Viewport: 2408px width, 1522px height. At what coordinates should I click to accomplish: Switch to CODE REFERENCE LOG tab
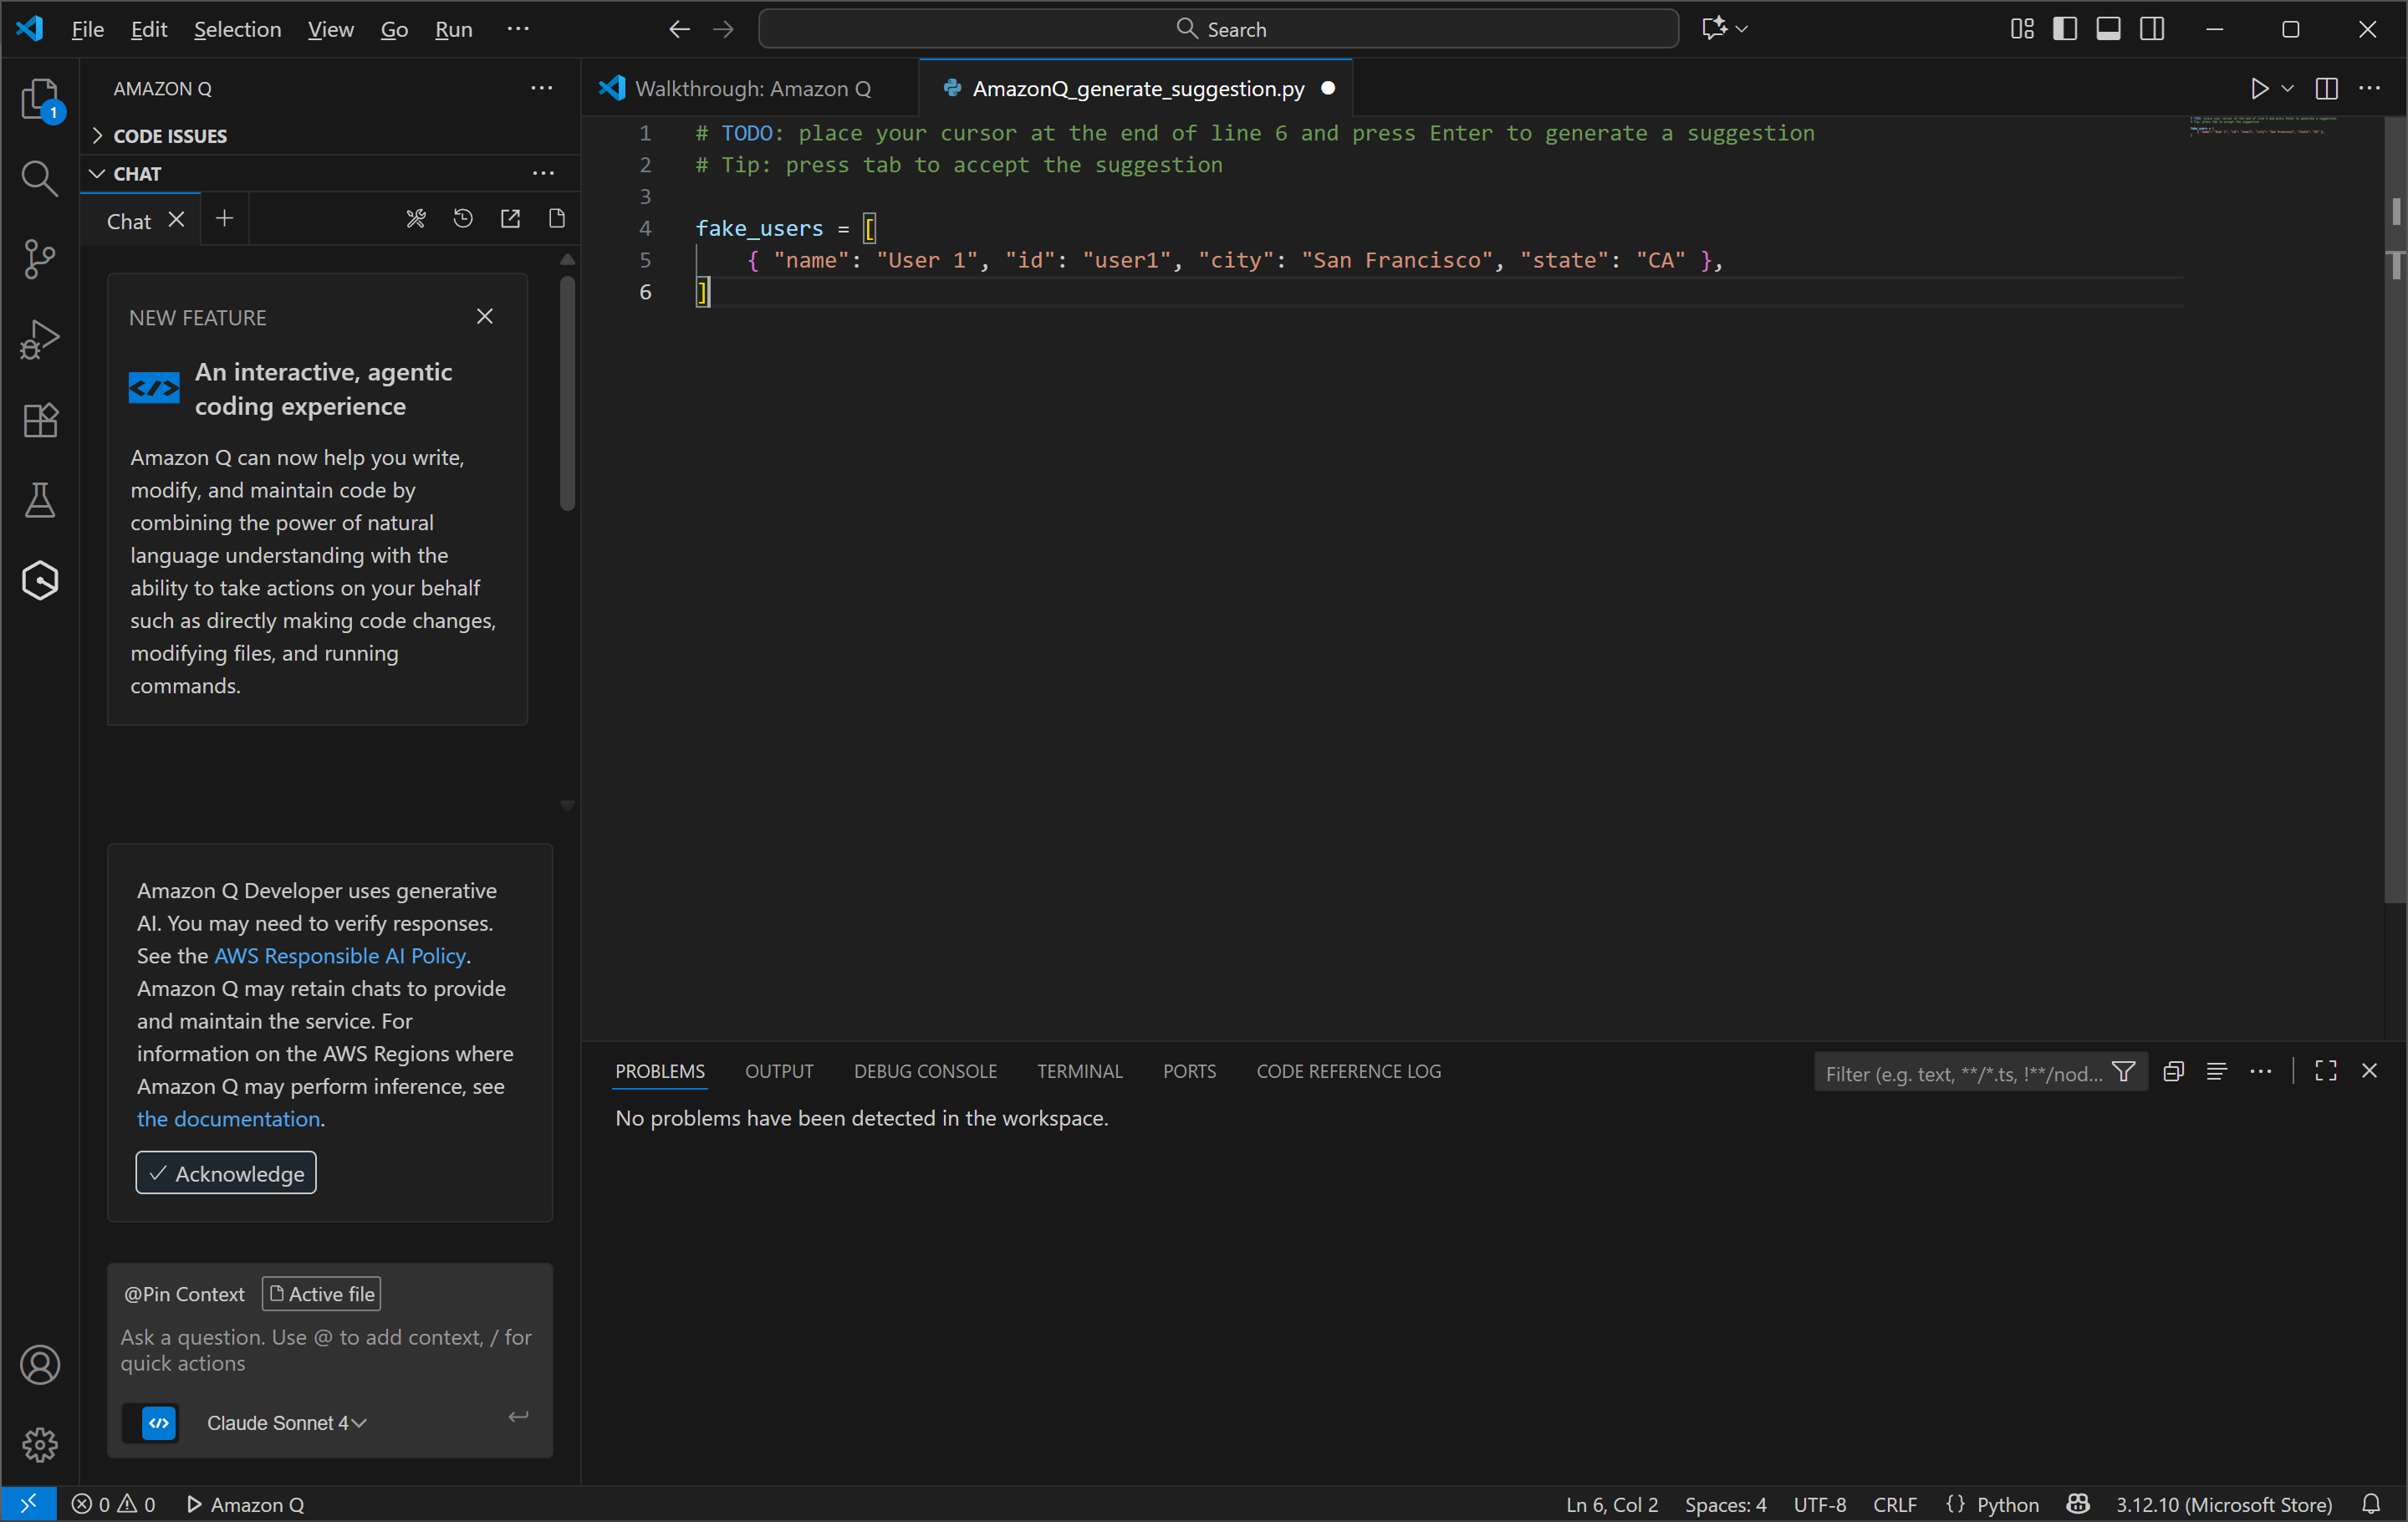click(1349, 1072)
